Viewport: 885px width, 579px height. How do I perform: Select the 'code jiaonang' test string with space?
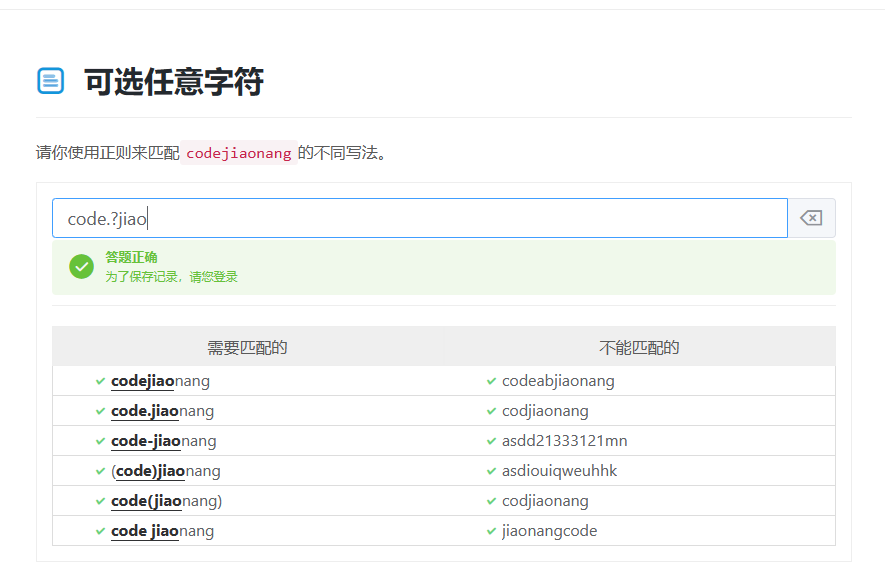pyautogui.click(x=162, y=531)
